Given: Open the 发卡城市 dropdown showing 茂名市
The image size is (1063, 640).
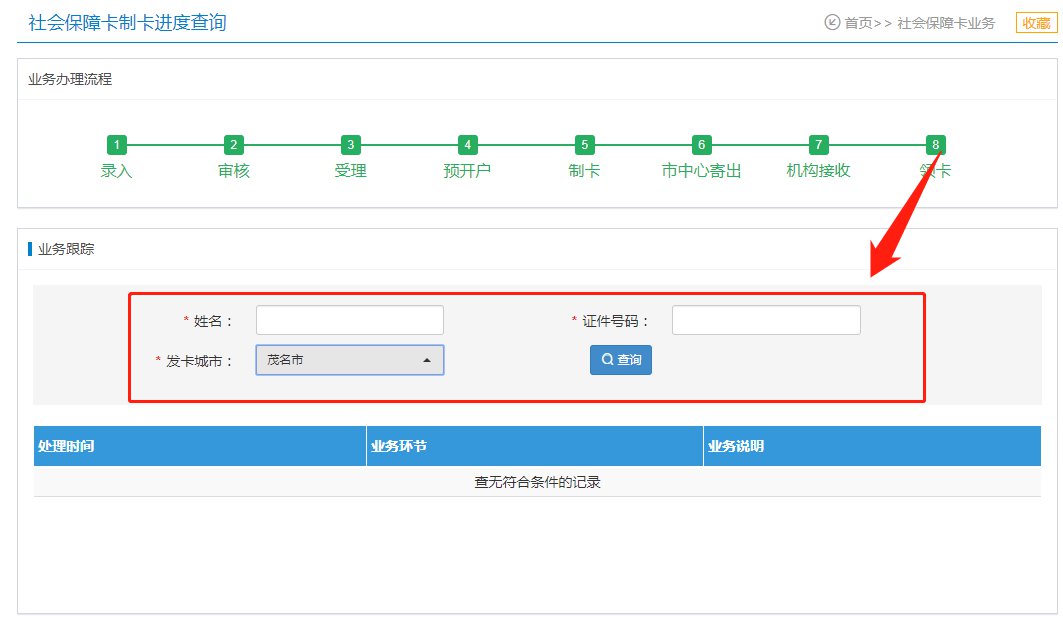Looking at the screenshot, I should coord(340,360).
